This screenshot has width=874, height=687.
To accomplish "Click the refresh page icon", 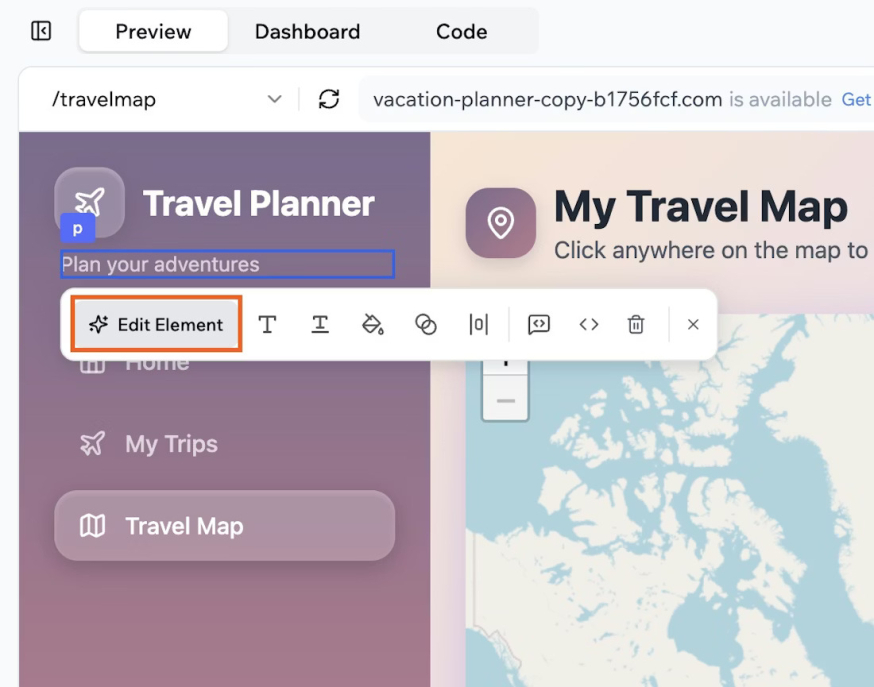I will pyautogui.click(x=328, y=99).
